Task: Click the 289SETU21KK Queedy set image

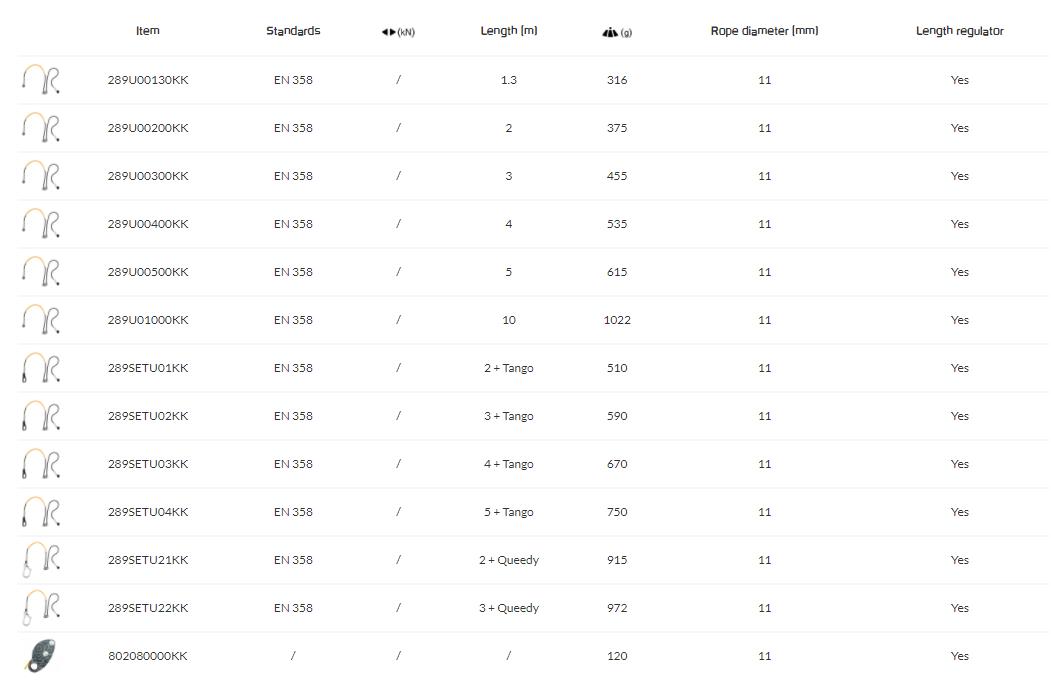Action: pyautogui.click(x=40, y=560)
